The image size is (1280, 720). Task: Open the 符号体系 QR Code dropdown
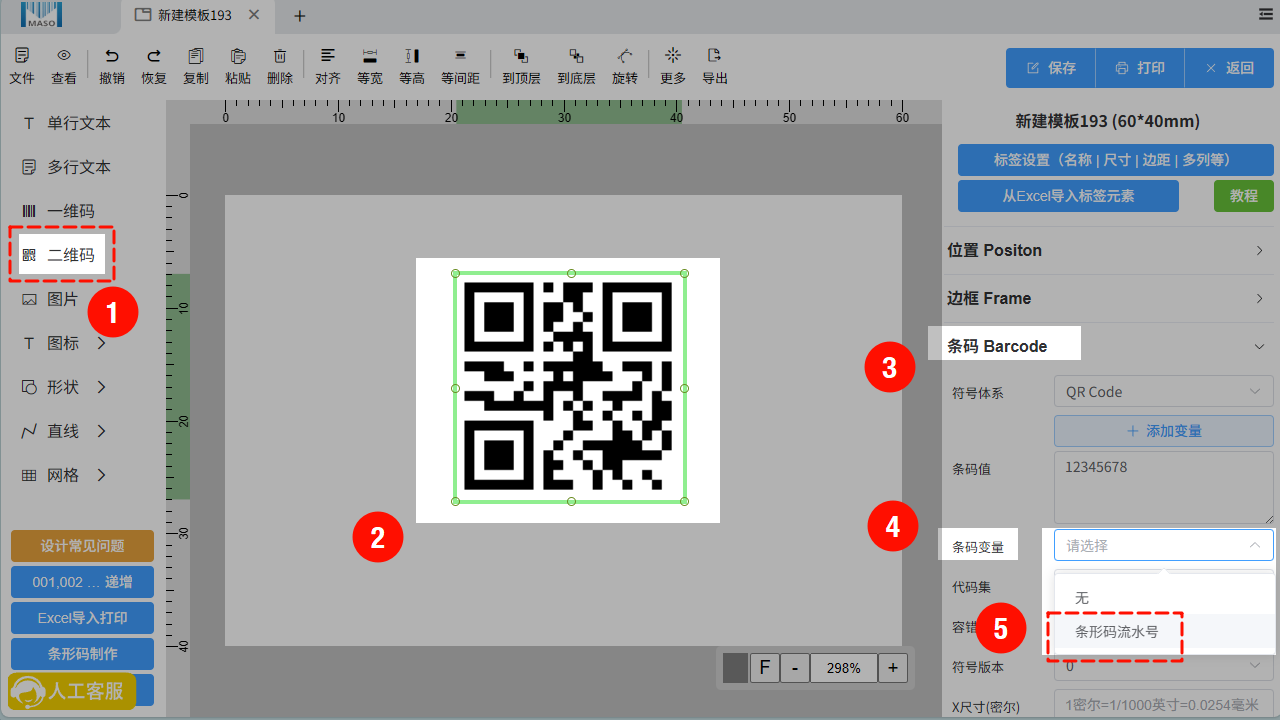click(1164, 392)
